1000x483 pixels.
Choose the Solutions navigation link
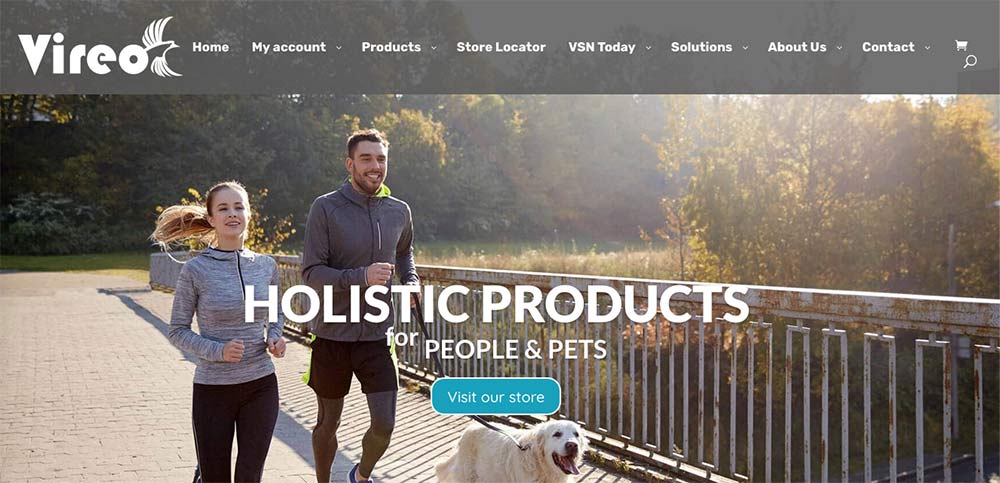pyautogui.click(x=702, y=47)
